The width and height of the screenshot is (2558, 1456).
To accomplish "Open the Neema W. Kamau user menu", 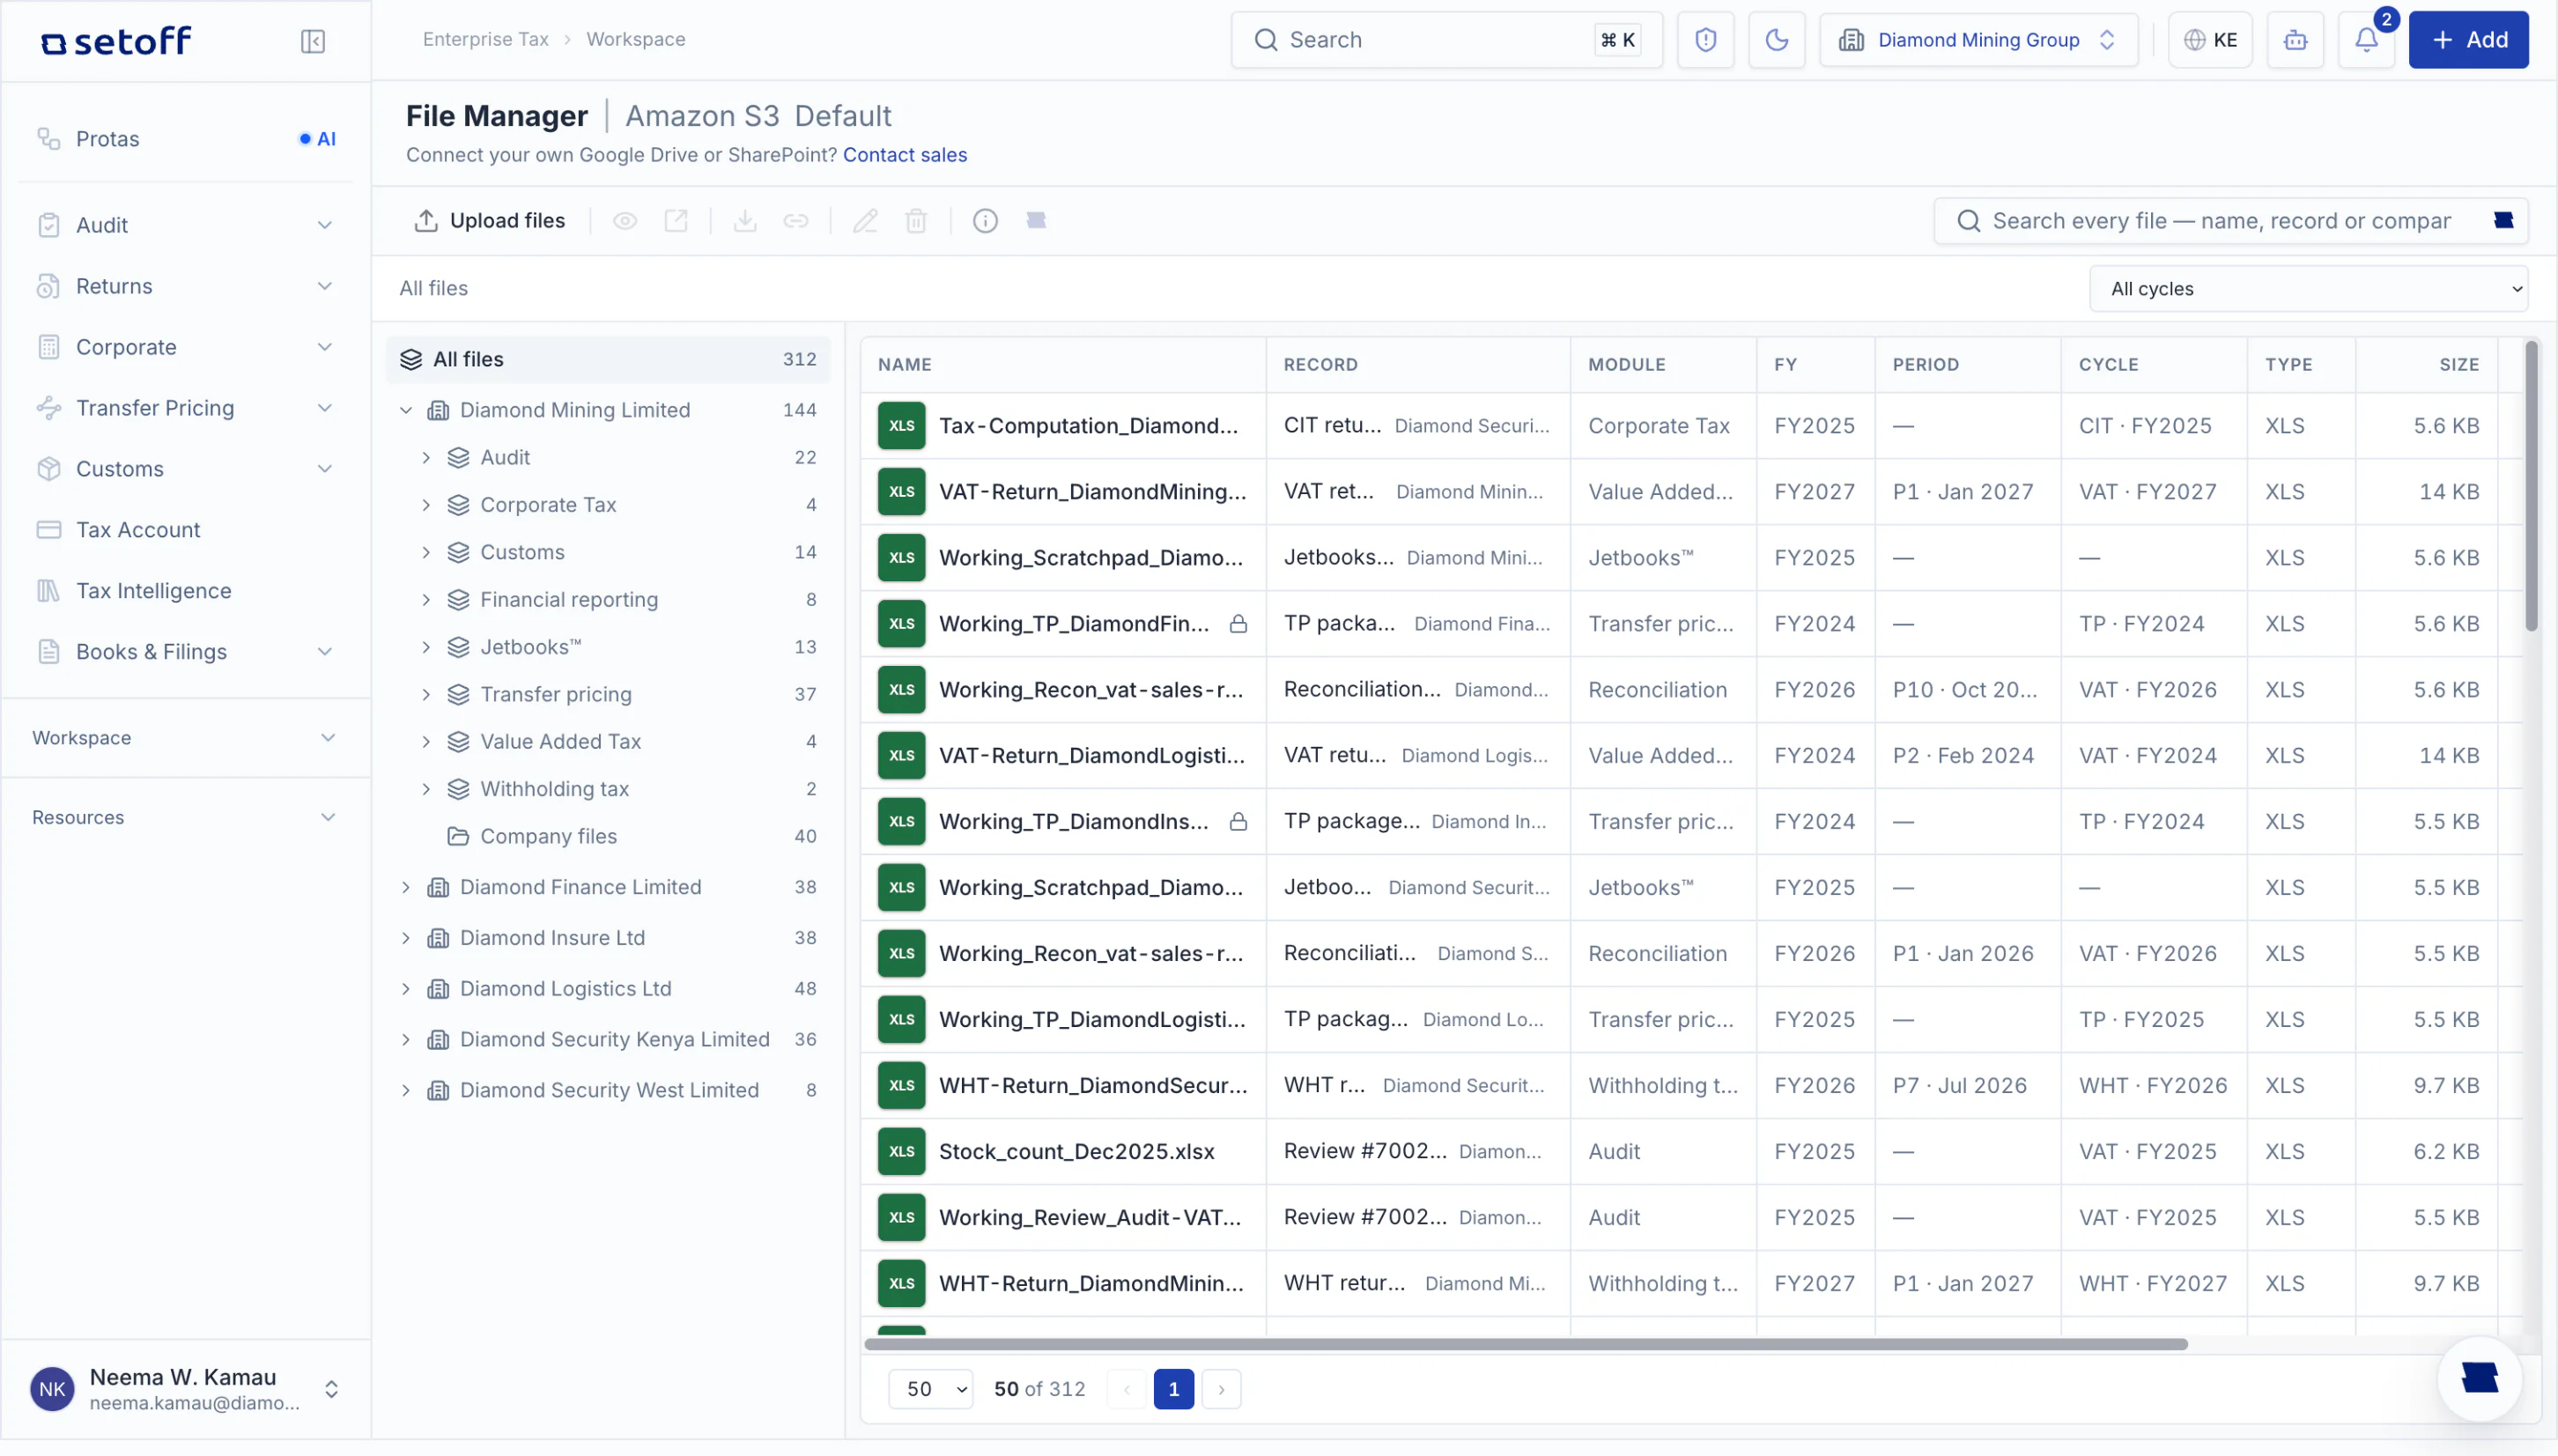I will [186, 1388].
